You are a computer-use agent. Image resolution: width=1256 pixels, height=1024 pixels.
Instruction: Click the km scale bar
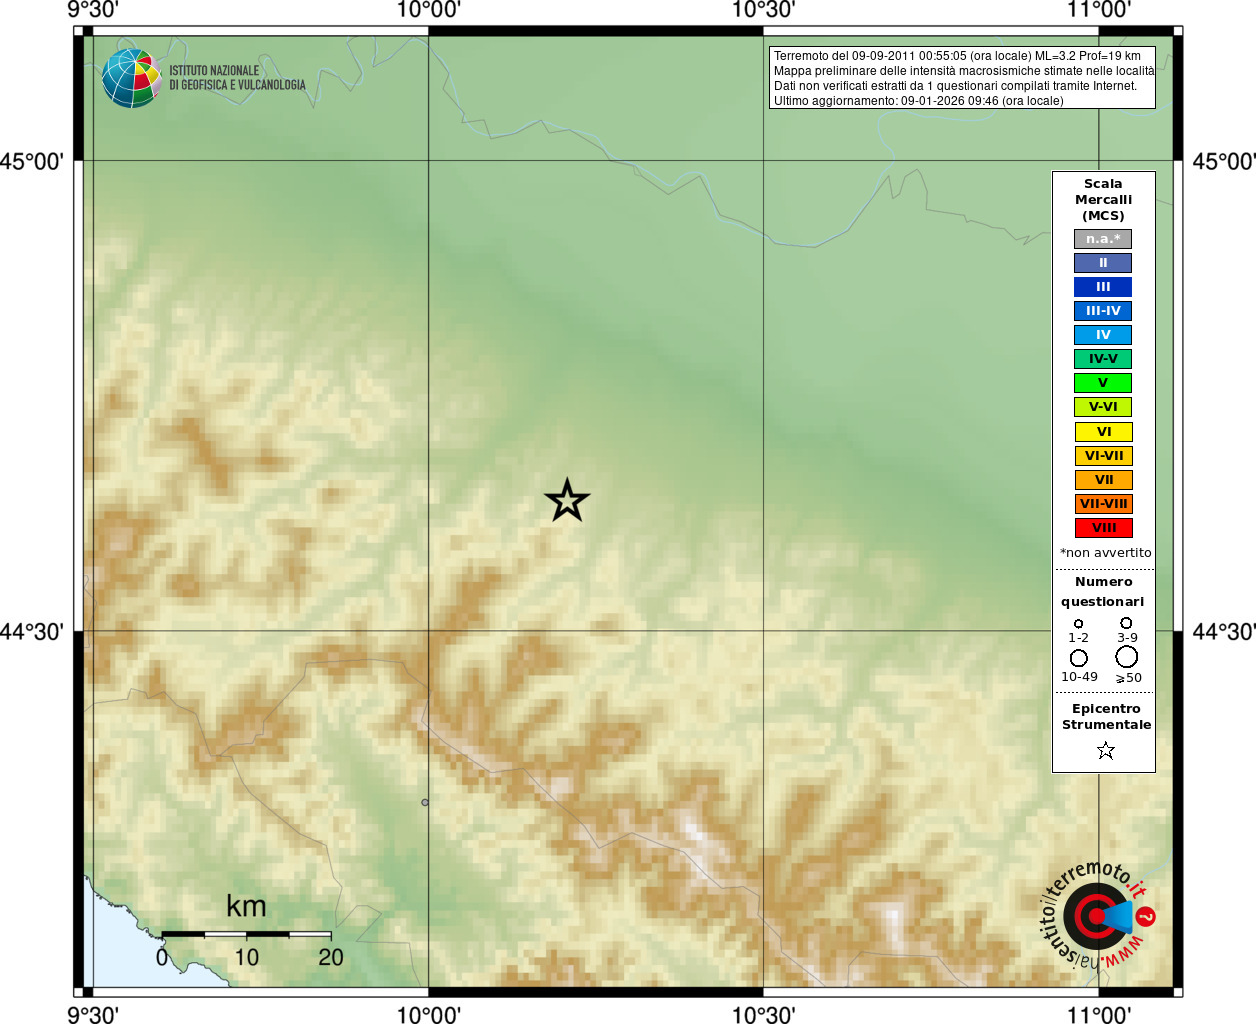(246, 934)
